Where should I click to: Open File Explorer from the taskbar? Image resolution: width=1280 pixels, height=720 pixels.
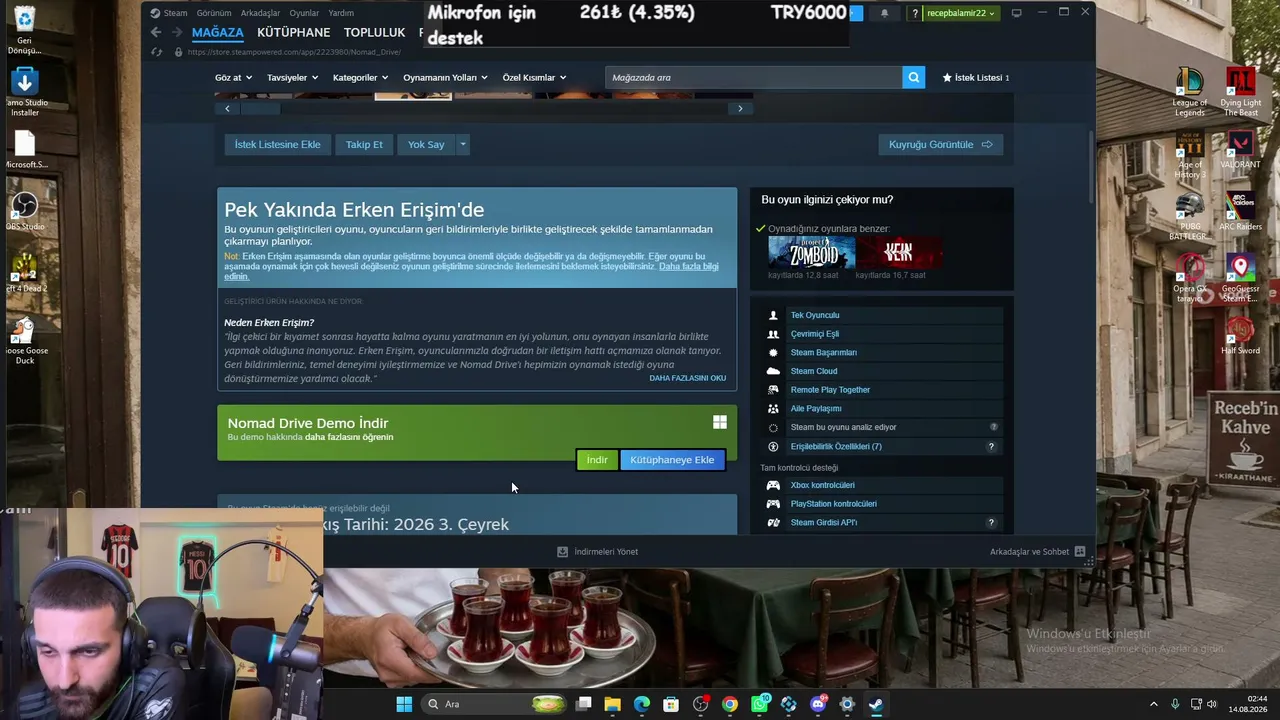pos(613,704)
